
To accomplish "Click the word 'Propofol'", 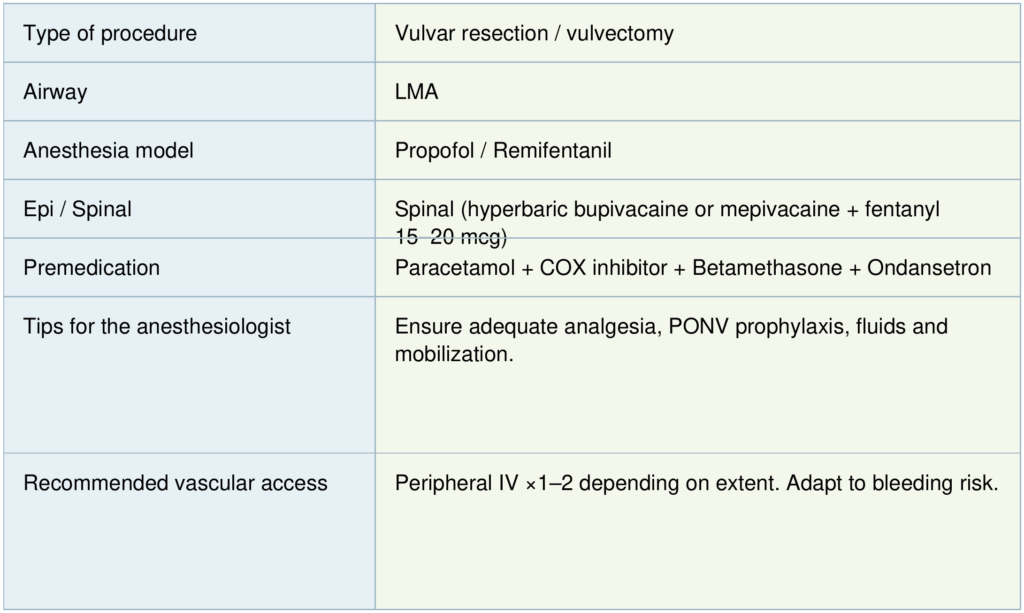I will (x=432, y=151).
